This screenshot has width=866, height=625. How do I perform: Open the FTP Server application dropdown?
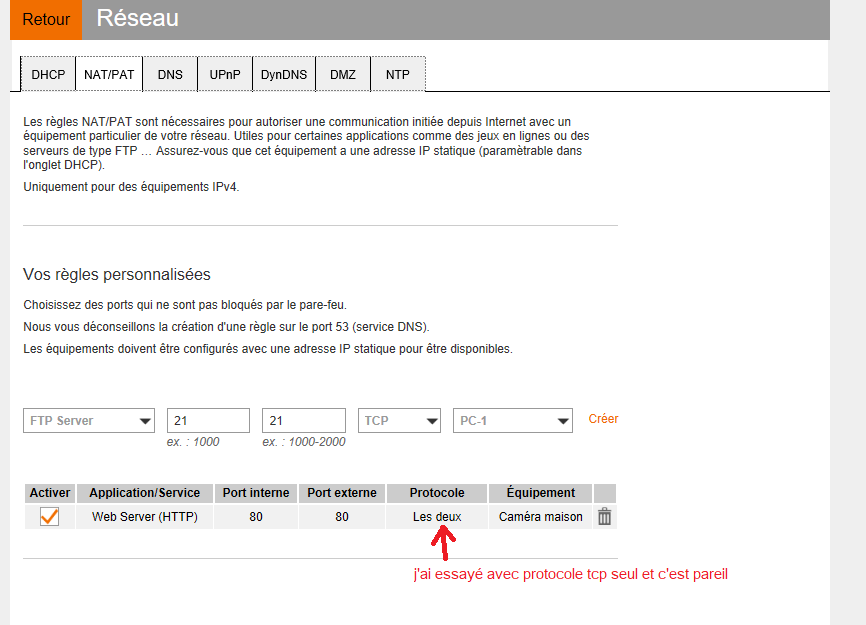[89, 421]
